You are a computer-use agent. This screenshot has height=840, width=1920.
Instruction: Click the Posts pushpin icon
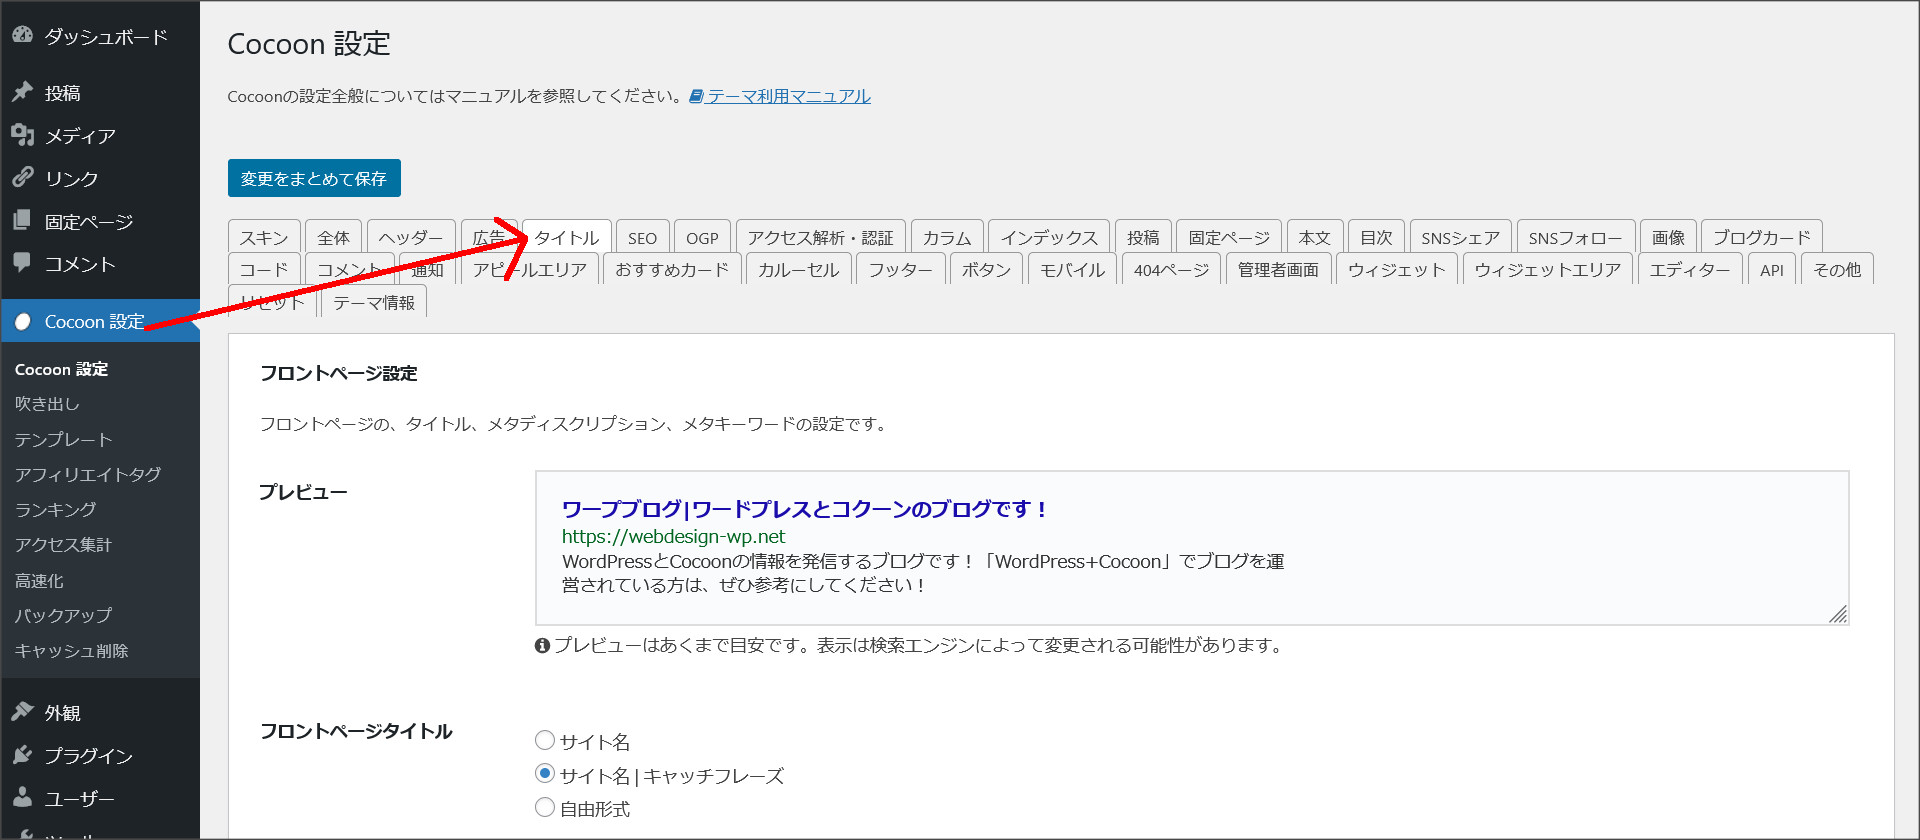[22, 93]
